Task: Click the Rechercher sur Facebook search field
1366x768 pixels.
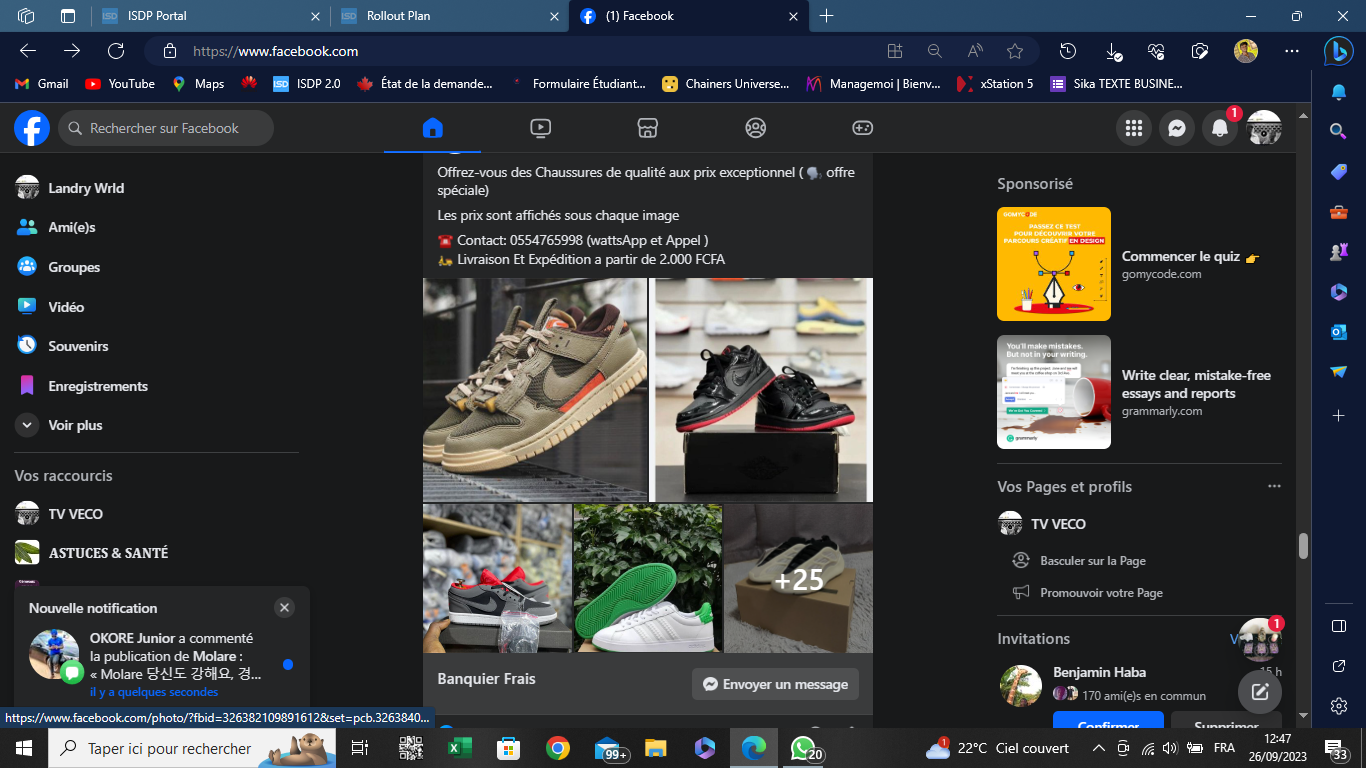Action: pos(165,128)
